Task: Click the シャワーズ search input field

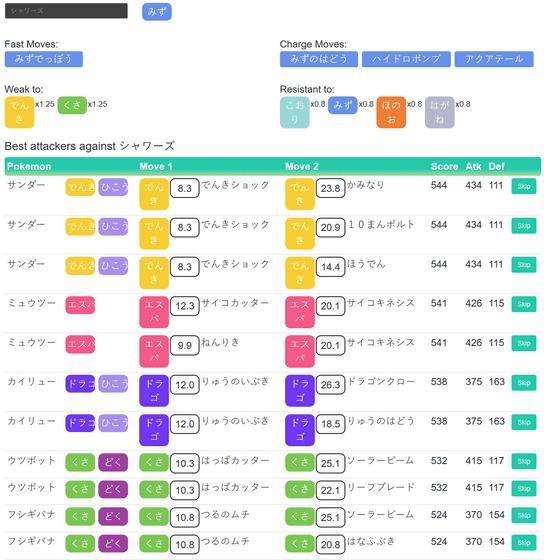Action: click(x=66, y=11)
